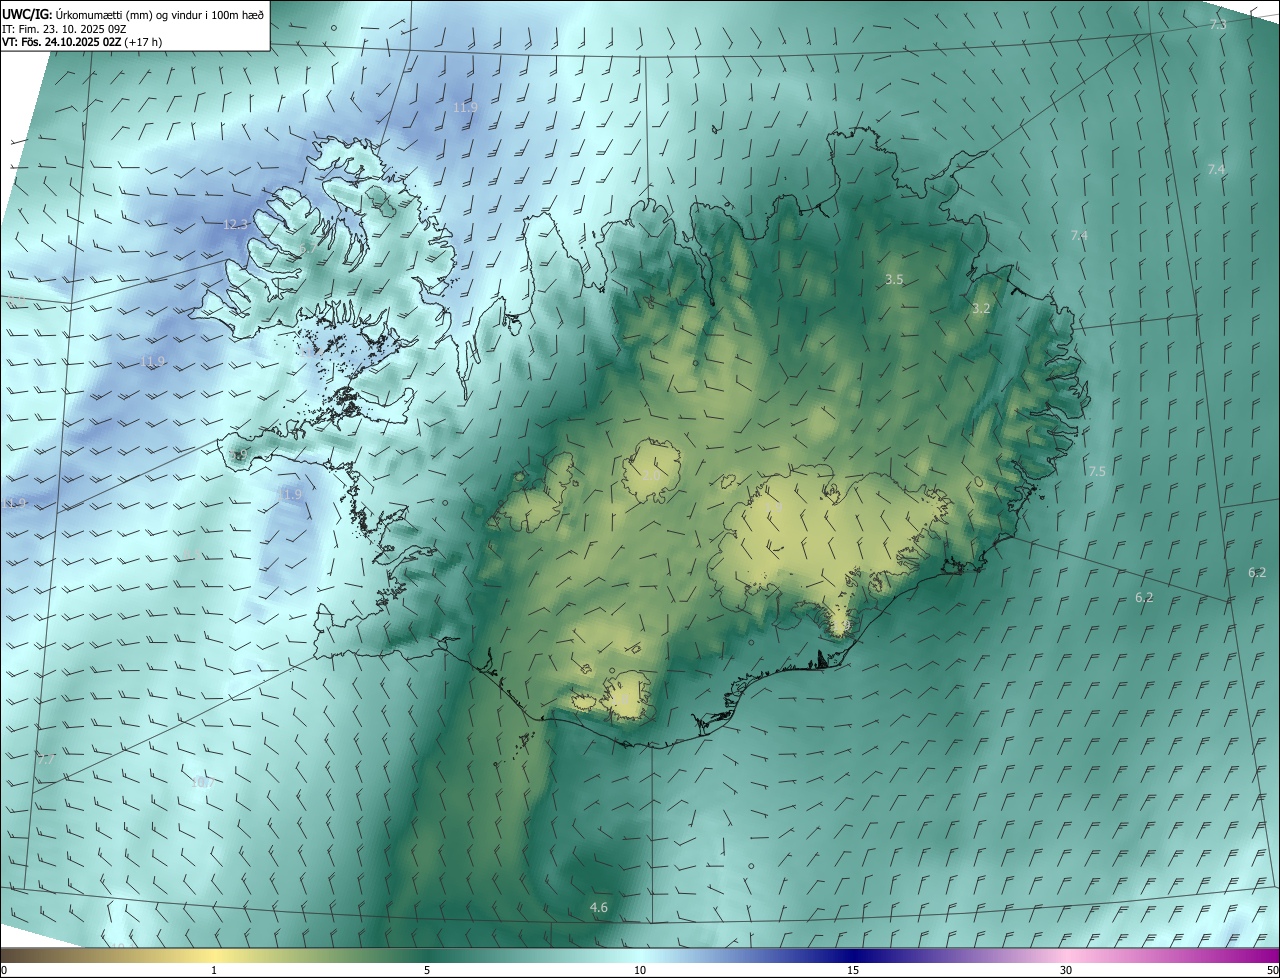Click the '10' tick on the colour scale
1280x978 pixels.
click(x=640, y=970)
